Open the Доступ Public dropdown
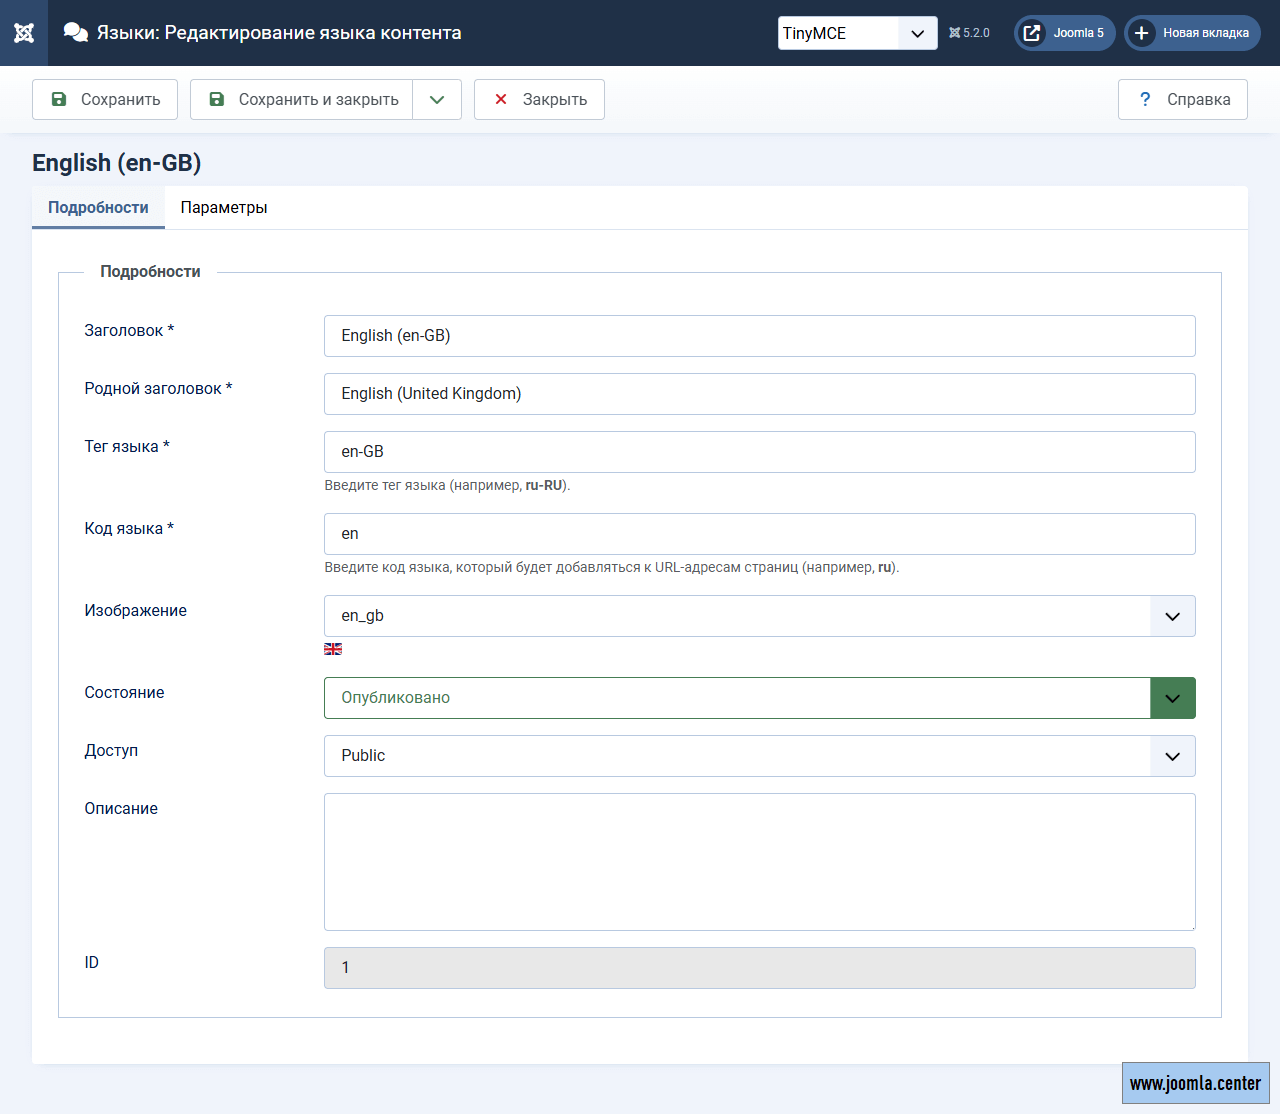The height and width of the screenshot is (1114, 1280). click(x=759, y=756)
